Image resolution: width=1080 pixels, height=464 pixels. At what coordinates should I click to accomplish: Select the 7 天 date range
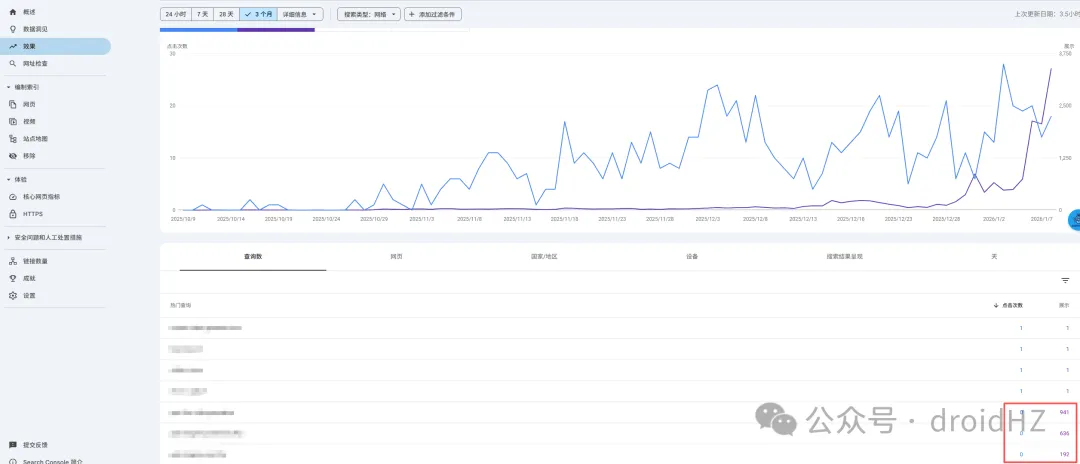203,14
